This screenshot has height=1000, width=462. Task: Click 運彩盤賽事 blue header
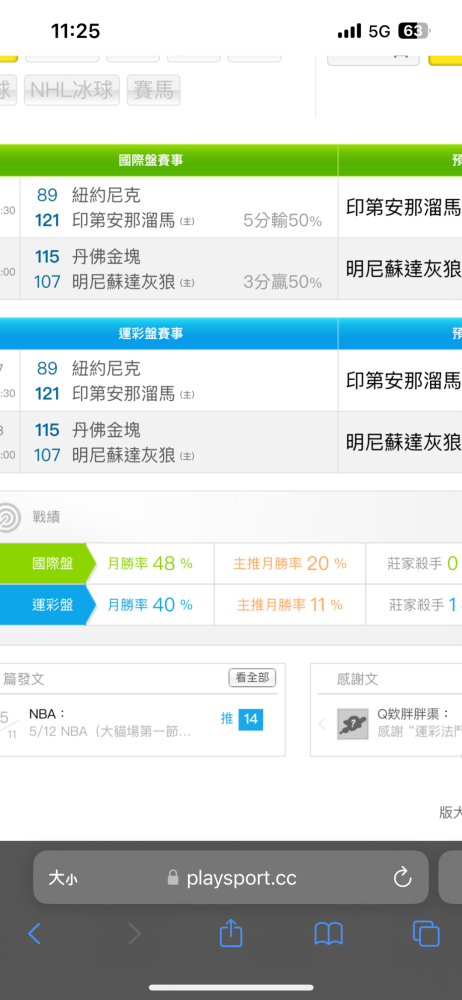tap(151, 334)
